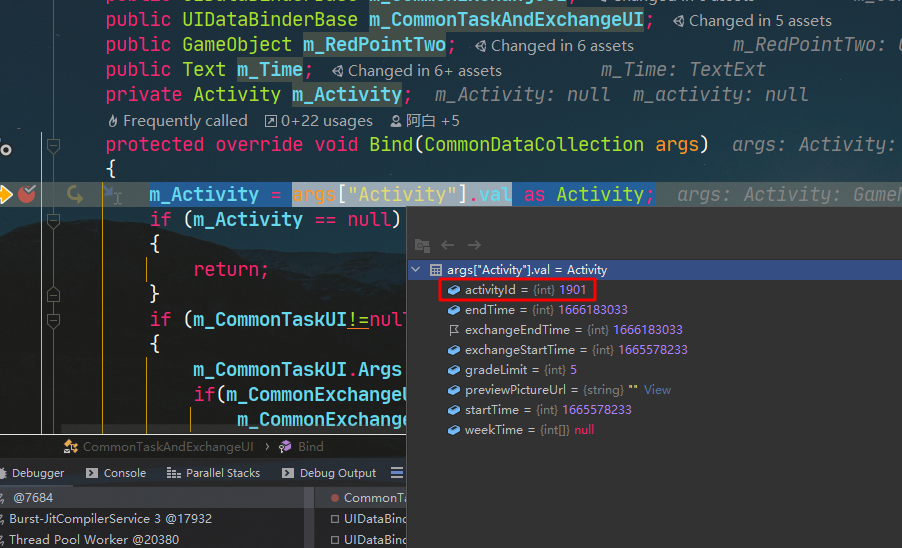Viewport: 902px width, 548px height.
Task: Open the View link for previewPictureUrl
Action: point(657,390)
